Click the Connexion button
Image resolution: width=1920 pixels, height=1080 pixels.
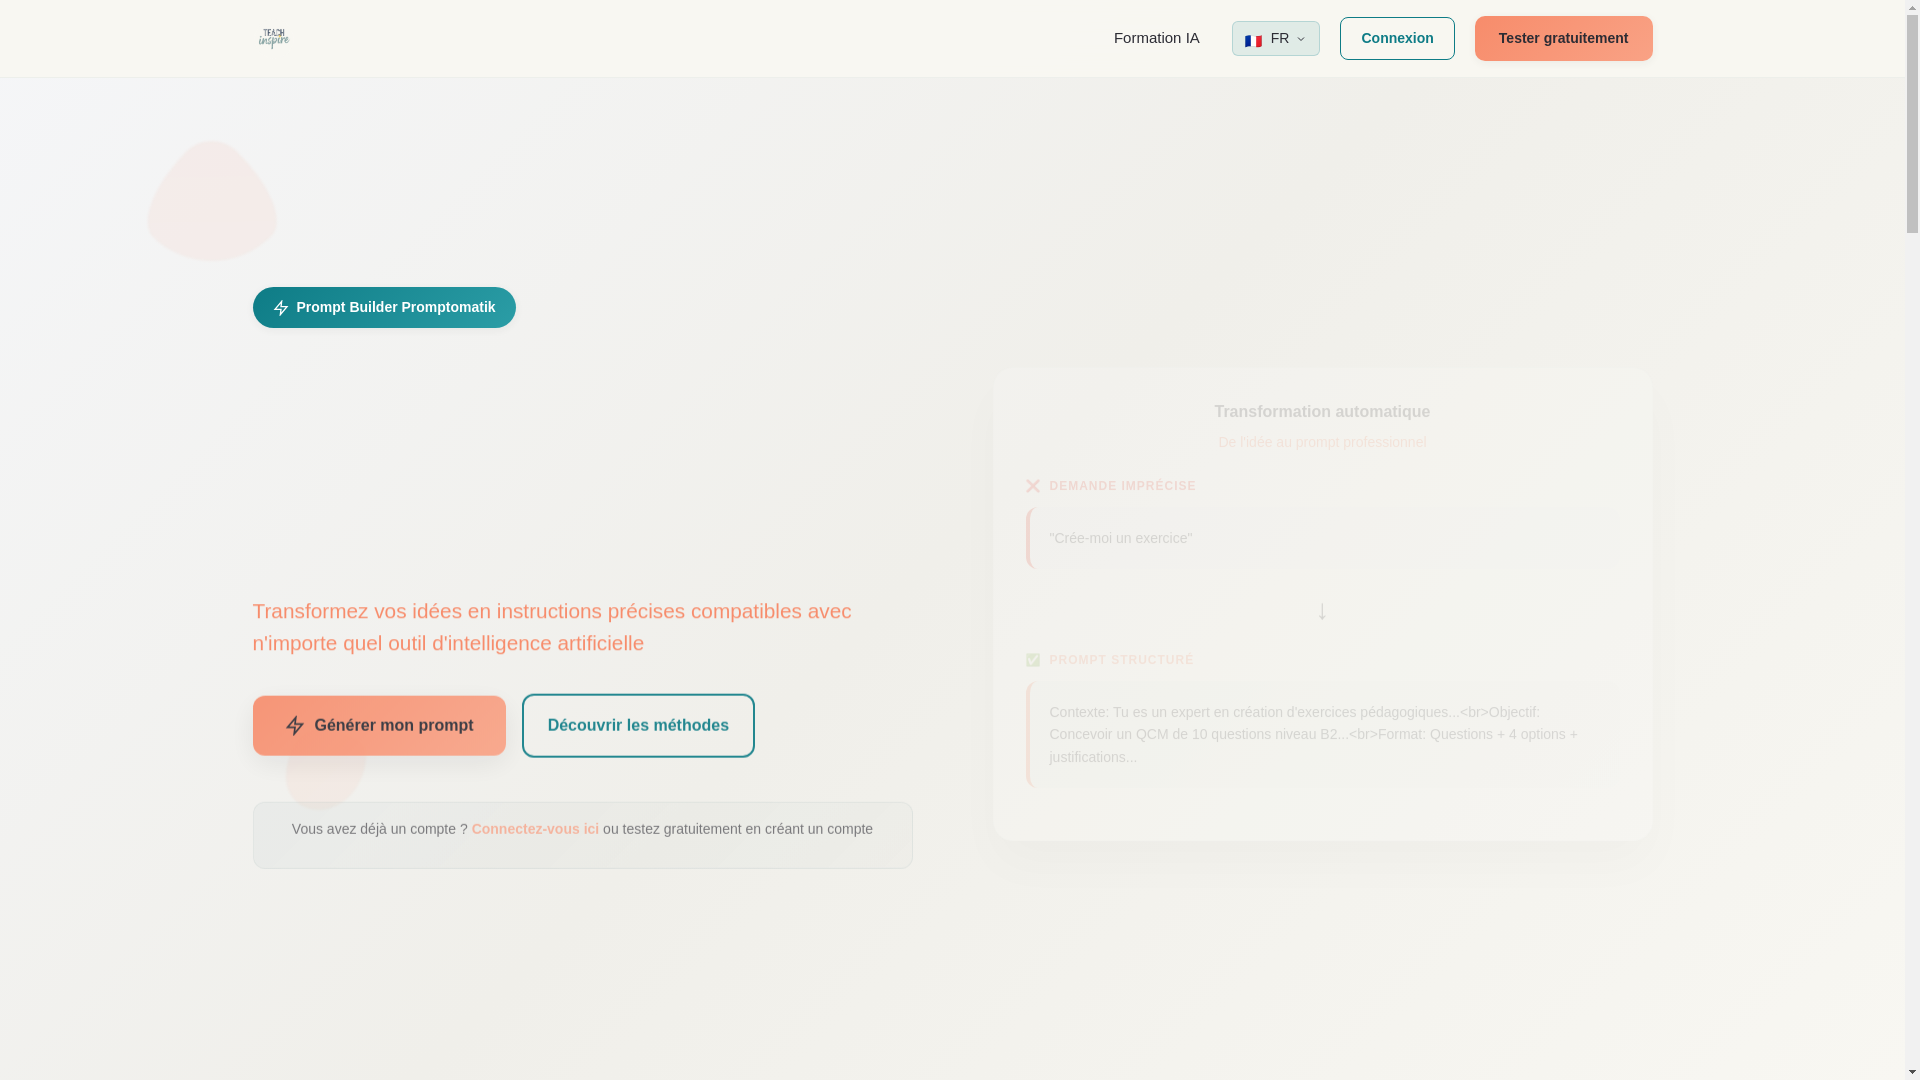pos(1397,39)
